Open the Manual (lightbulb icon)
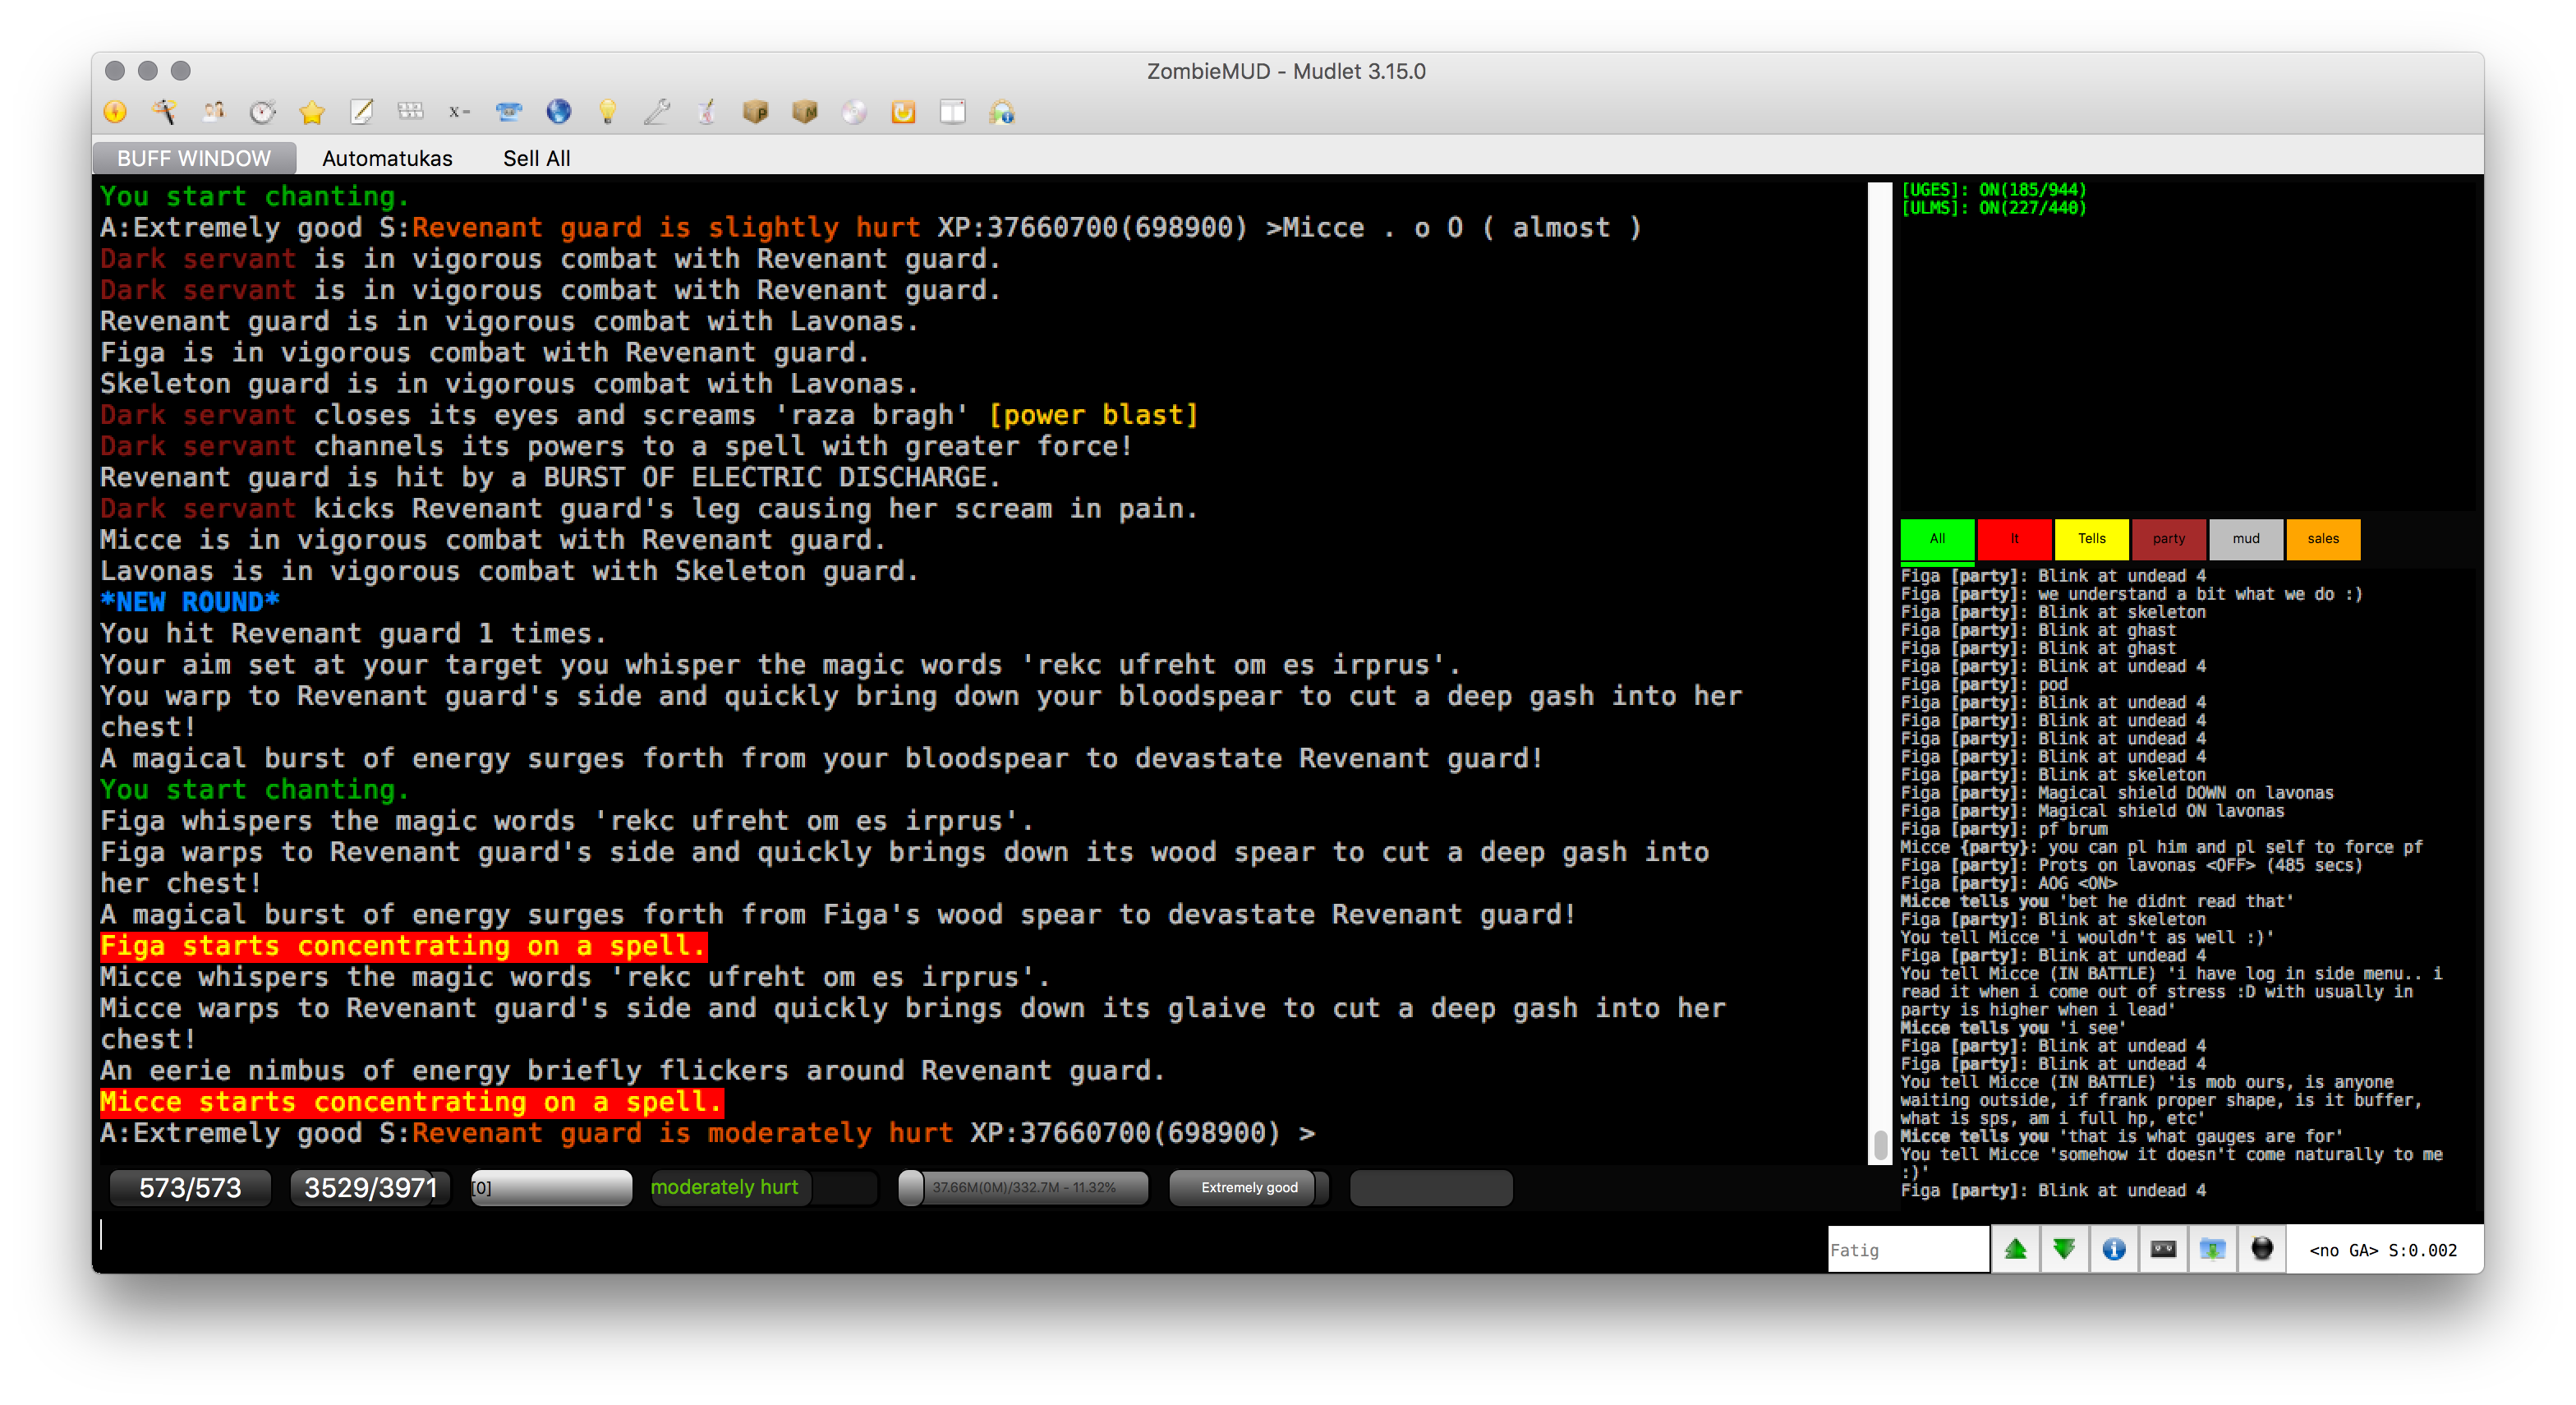The height and width of the screenshot is (1405, 2576). pos(607,112)
